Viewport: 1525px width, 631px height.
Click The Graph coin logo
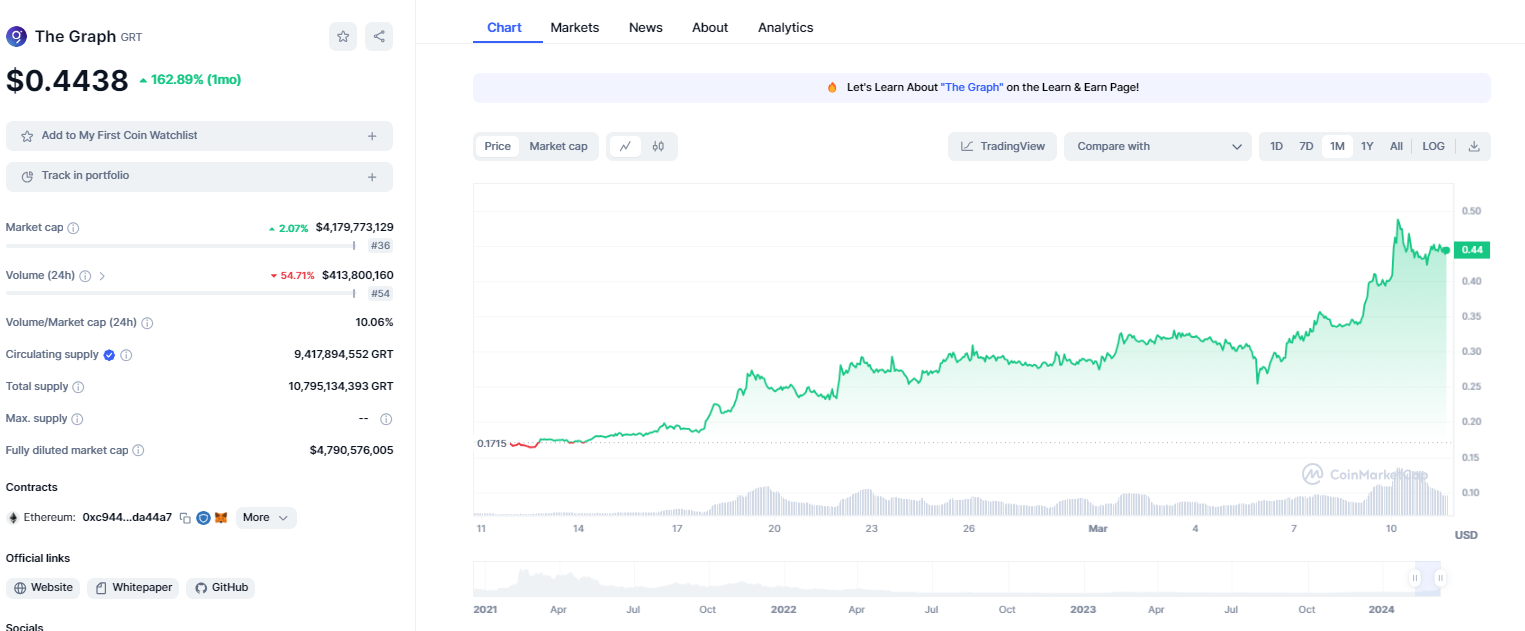click(16, 37)
